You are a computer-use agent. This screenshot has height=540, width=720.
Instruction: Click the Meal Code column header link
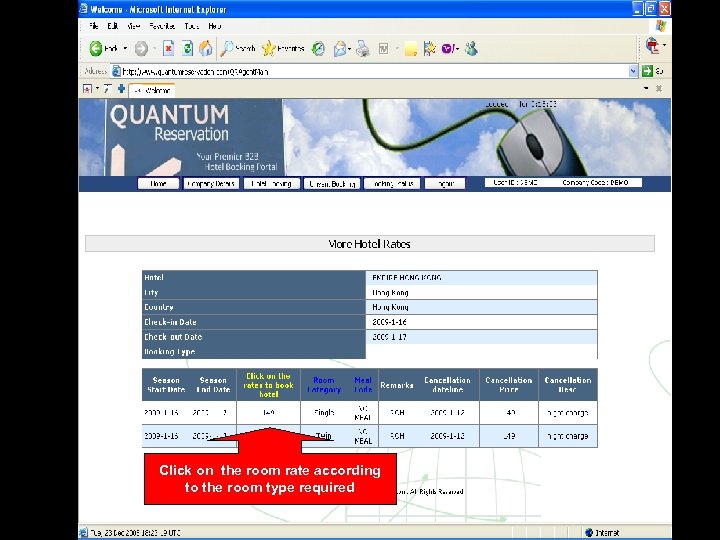pyautogui.click(x=363, y=385)
